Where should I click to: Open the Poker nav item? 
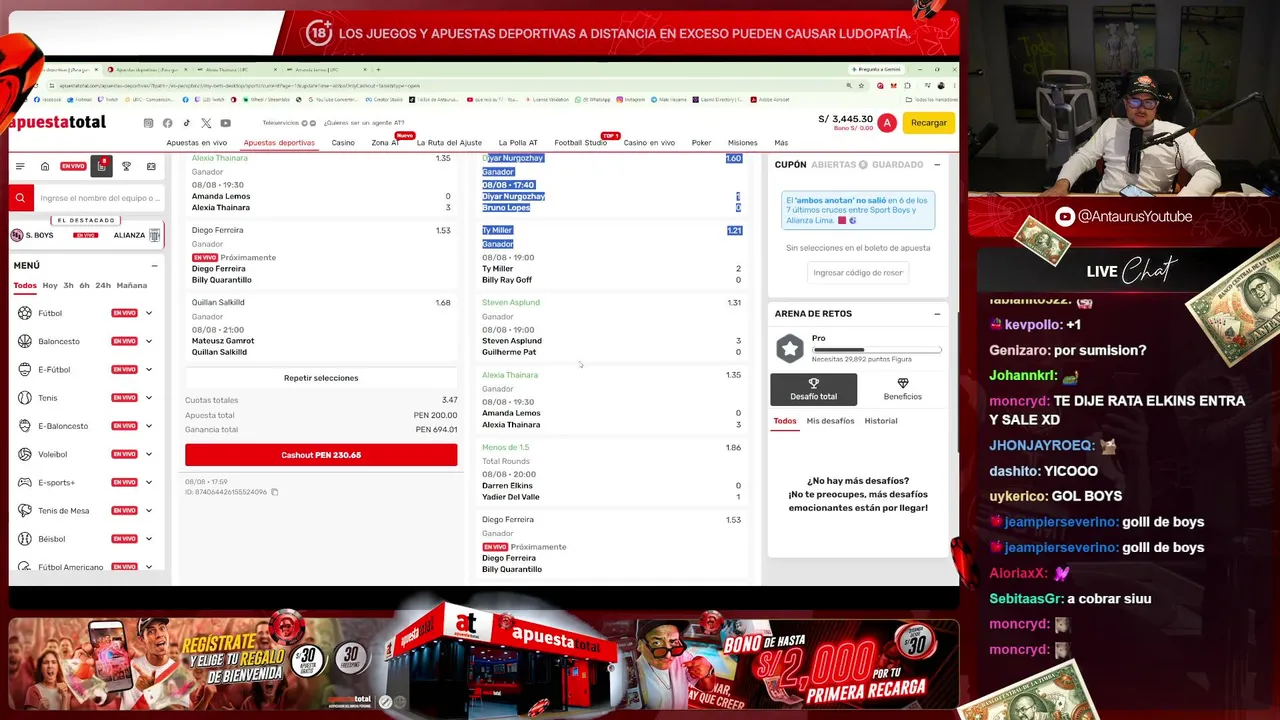pyautogui.click(x=701, y=143)
